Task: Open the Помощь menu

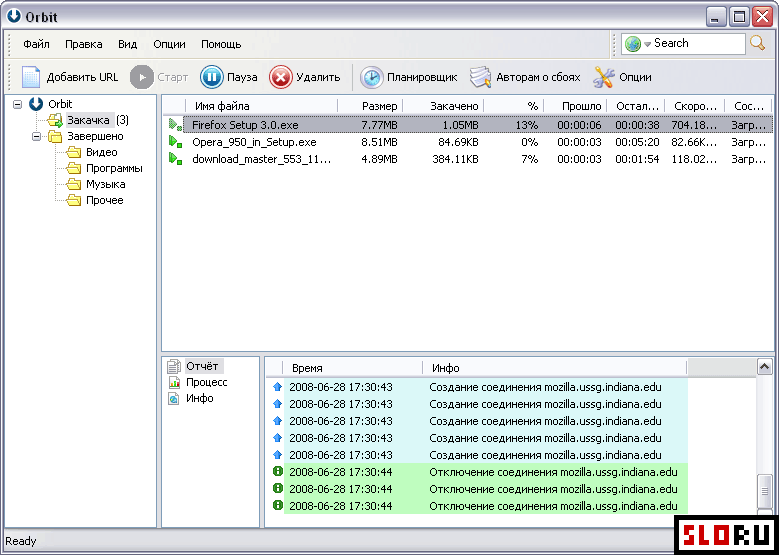Action: [x=221, y=44]
